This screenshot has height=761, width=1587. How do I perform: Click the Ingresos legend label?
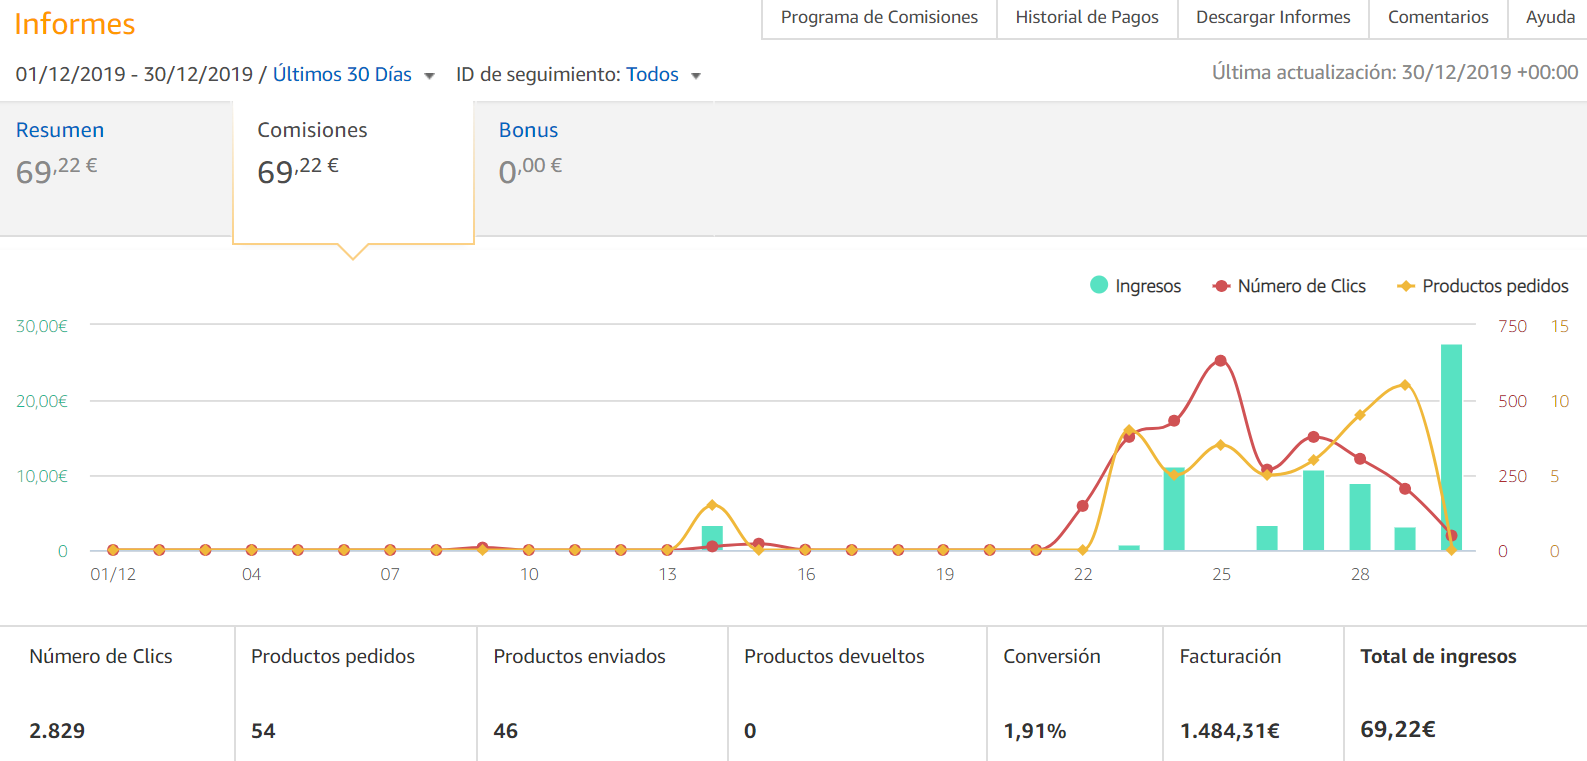coord(1148,286)
